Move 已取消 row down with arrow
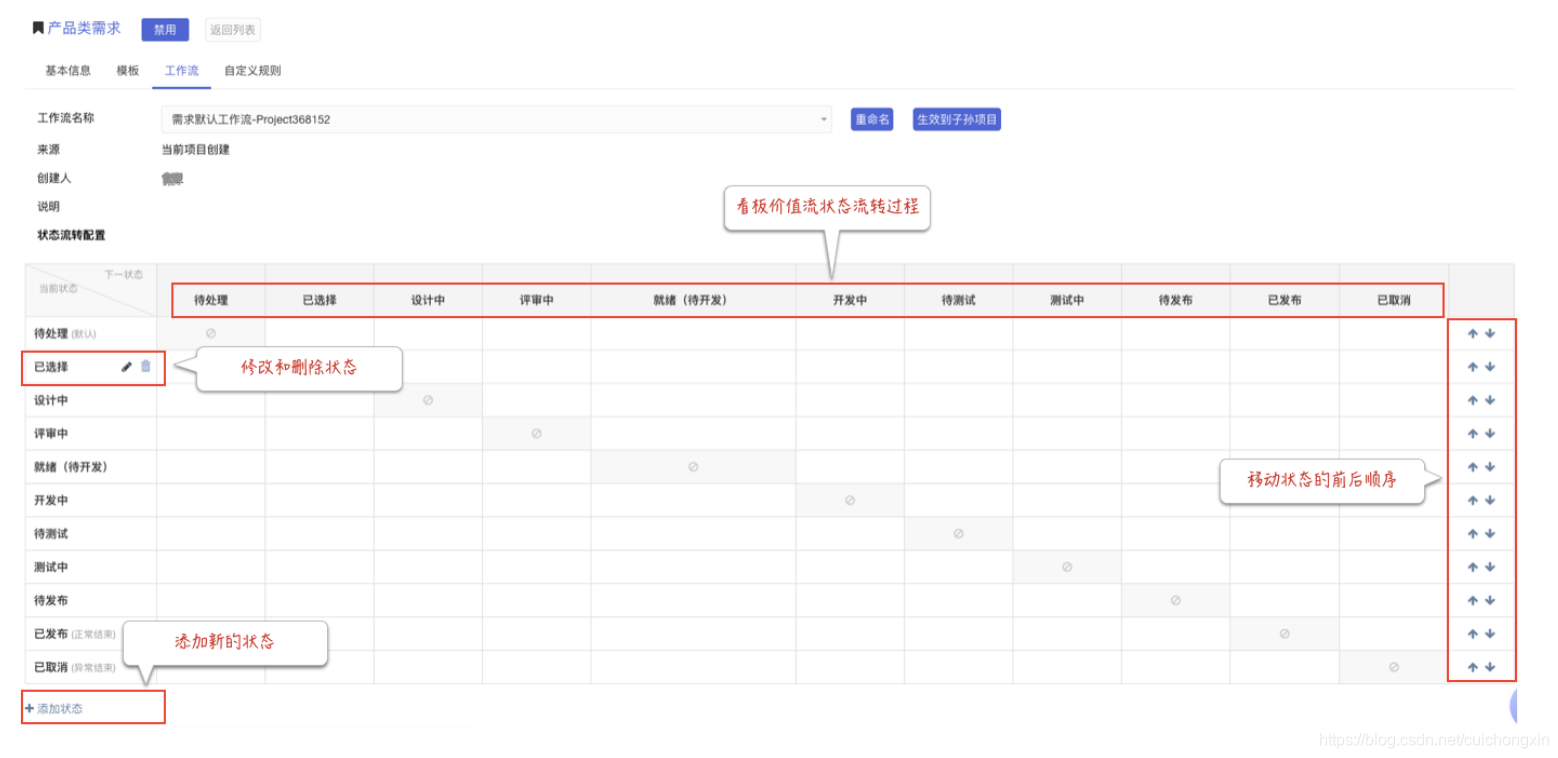The width and height of the screenshot is (1558, 758). click(x=1490, y=667)
